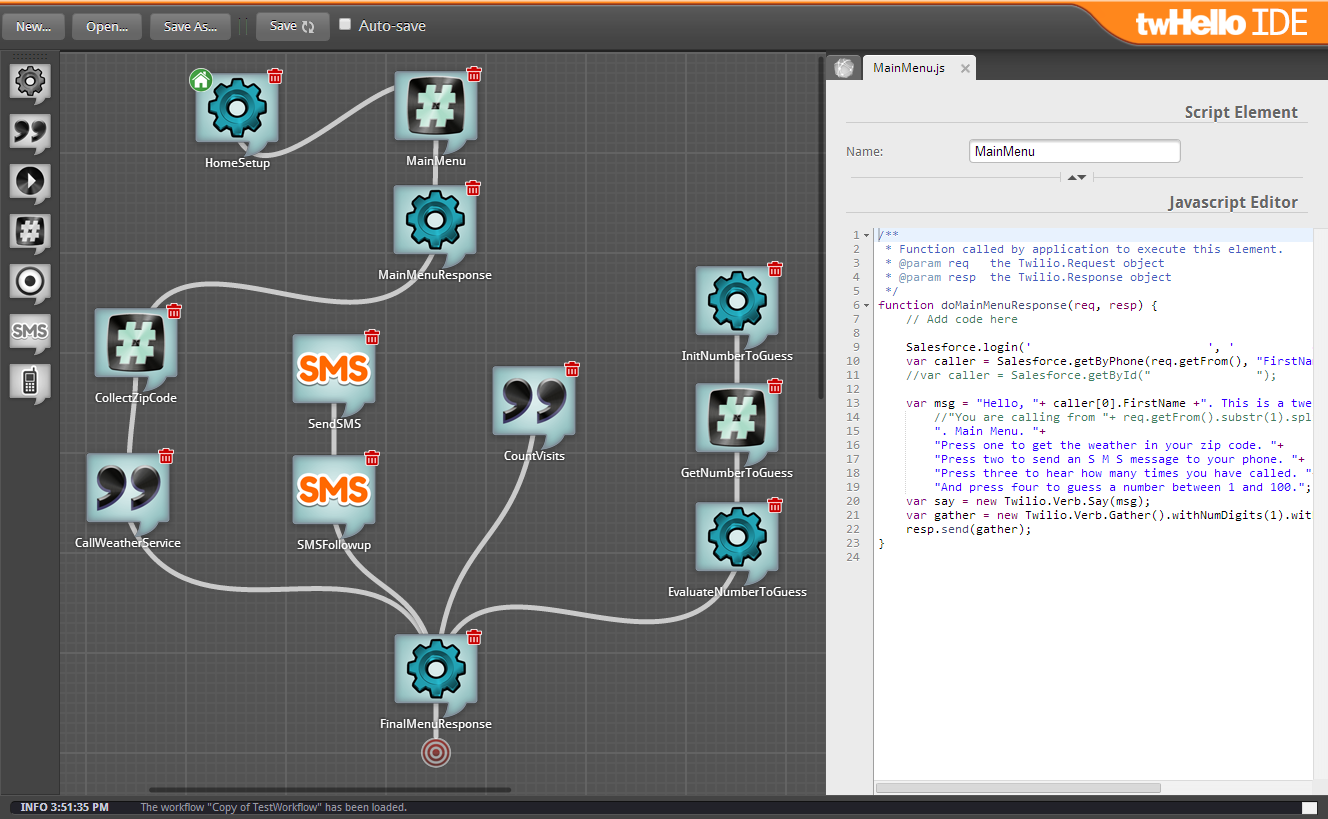The height and width of the screenshot is (819, 1328).
Task: Fold the function at line 6
Action: point(867,305)
